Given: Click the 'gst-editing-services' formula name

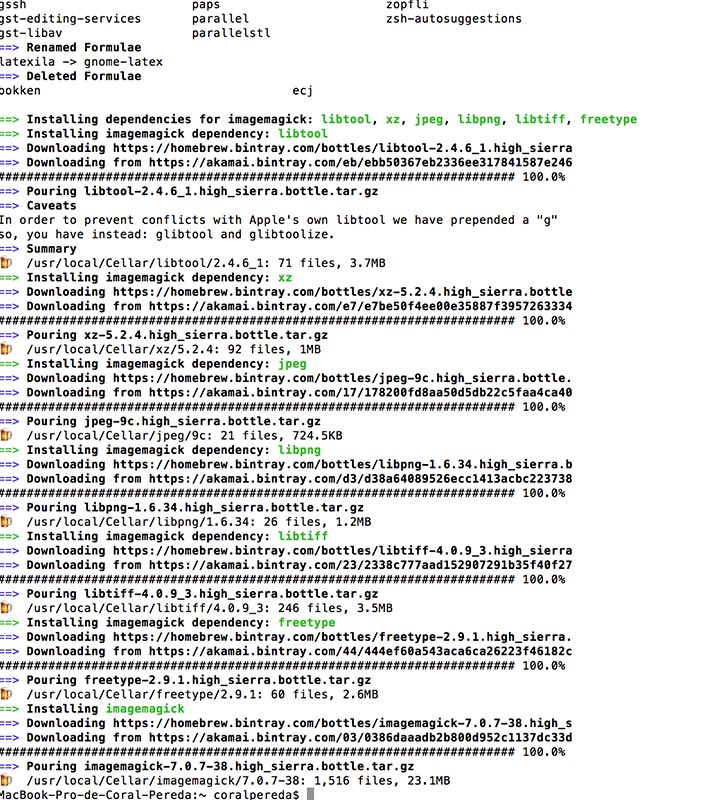Looking at the screenshot, I should tap(70, 19).
